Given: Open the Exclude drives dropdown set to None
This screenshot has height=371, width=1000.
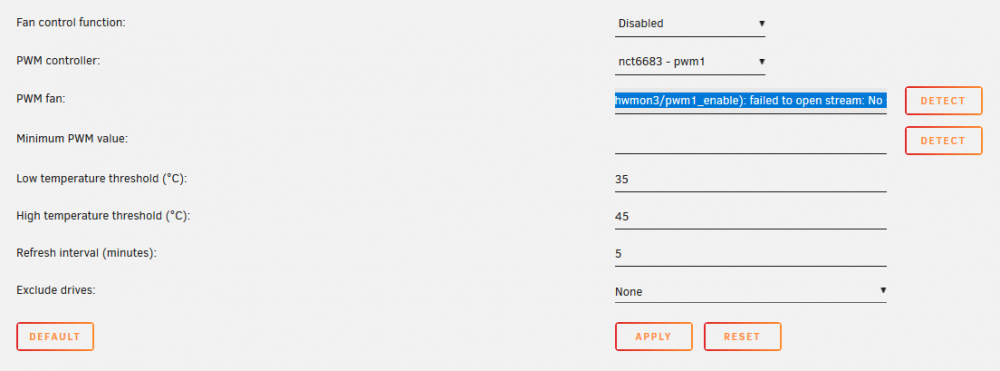Looking at the screenshot, I should point(751,291).
